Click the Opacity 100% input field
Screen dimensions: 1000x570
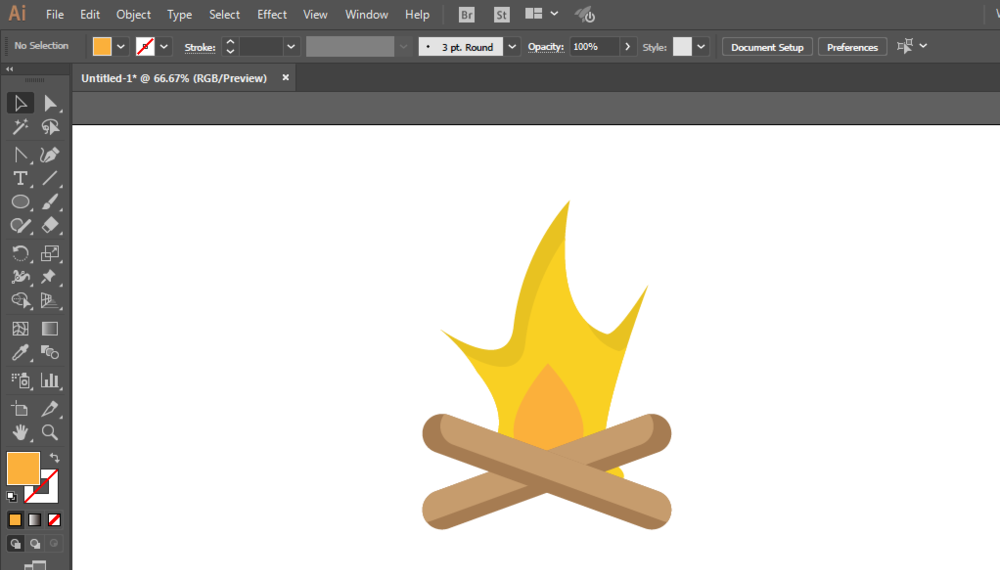pos(594,47)
